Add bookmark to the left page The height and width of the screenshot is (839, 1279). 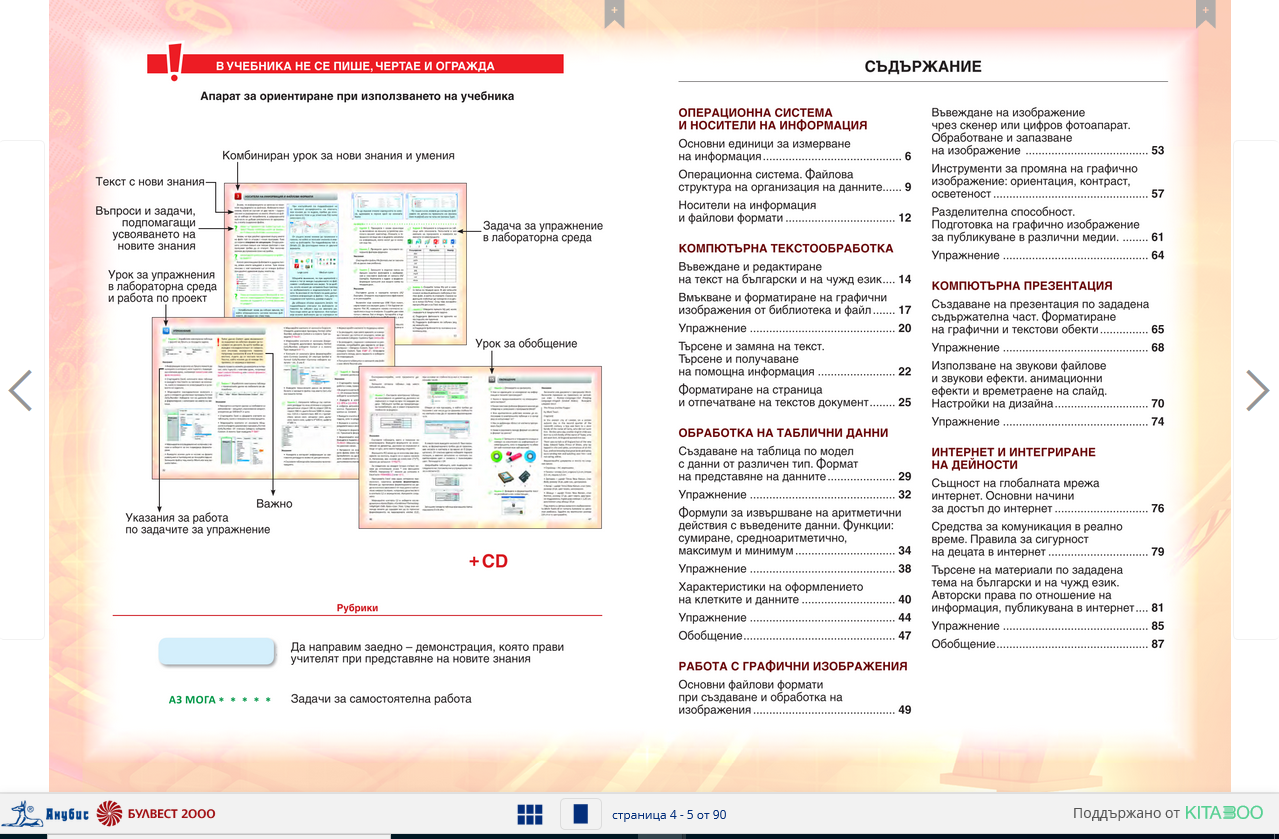point(614,13)
